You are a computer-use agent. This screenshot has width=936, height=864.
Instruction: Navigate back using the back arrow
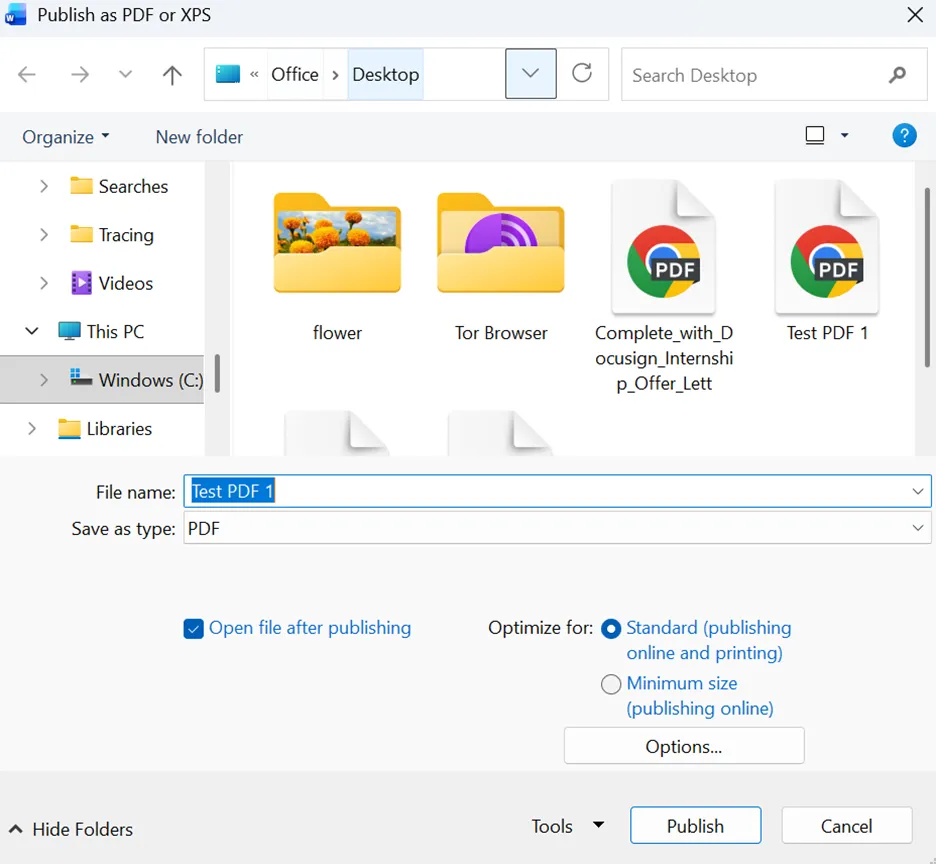tap(26, 74)
